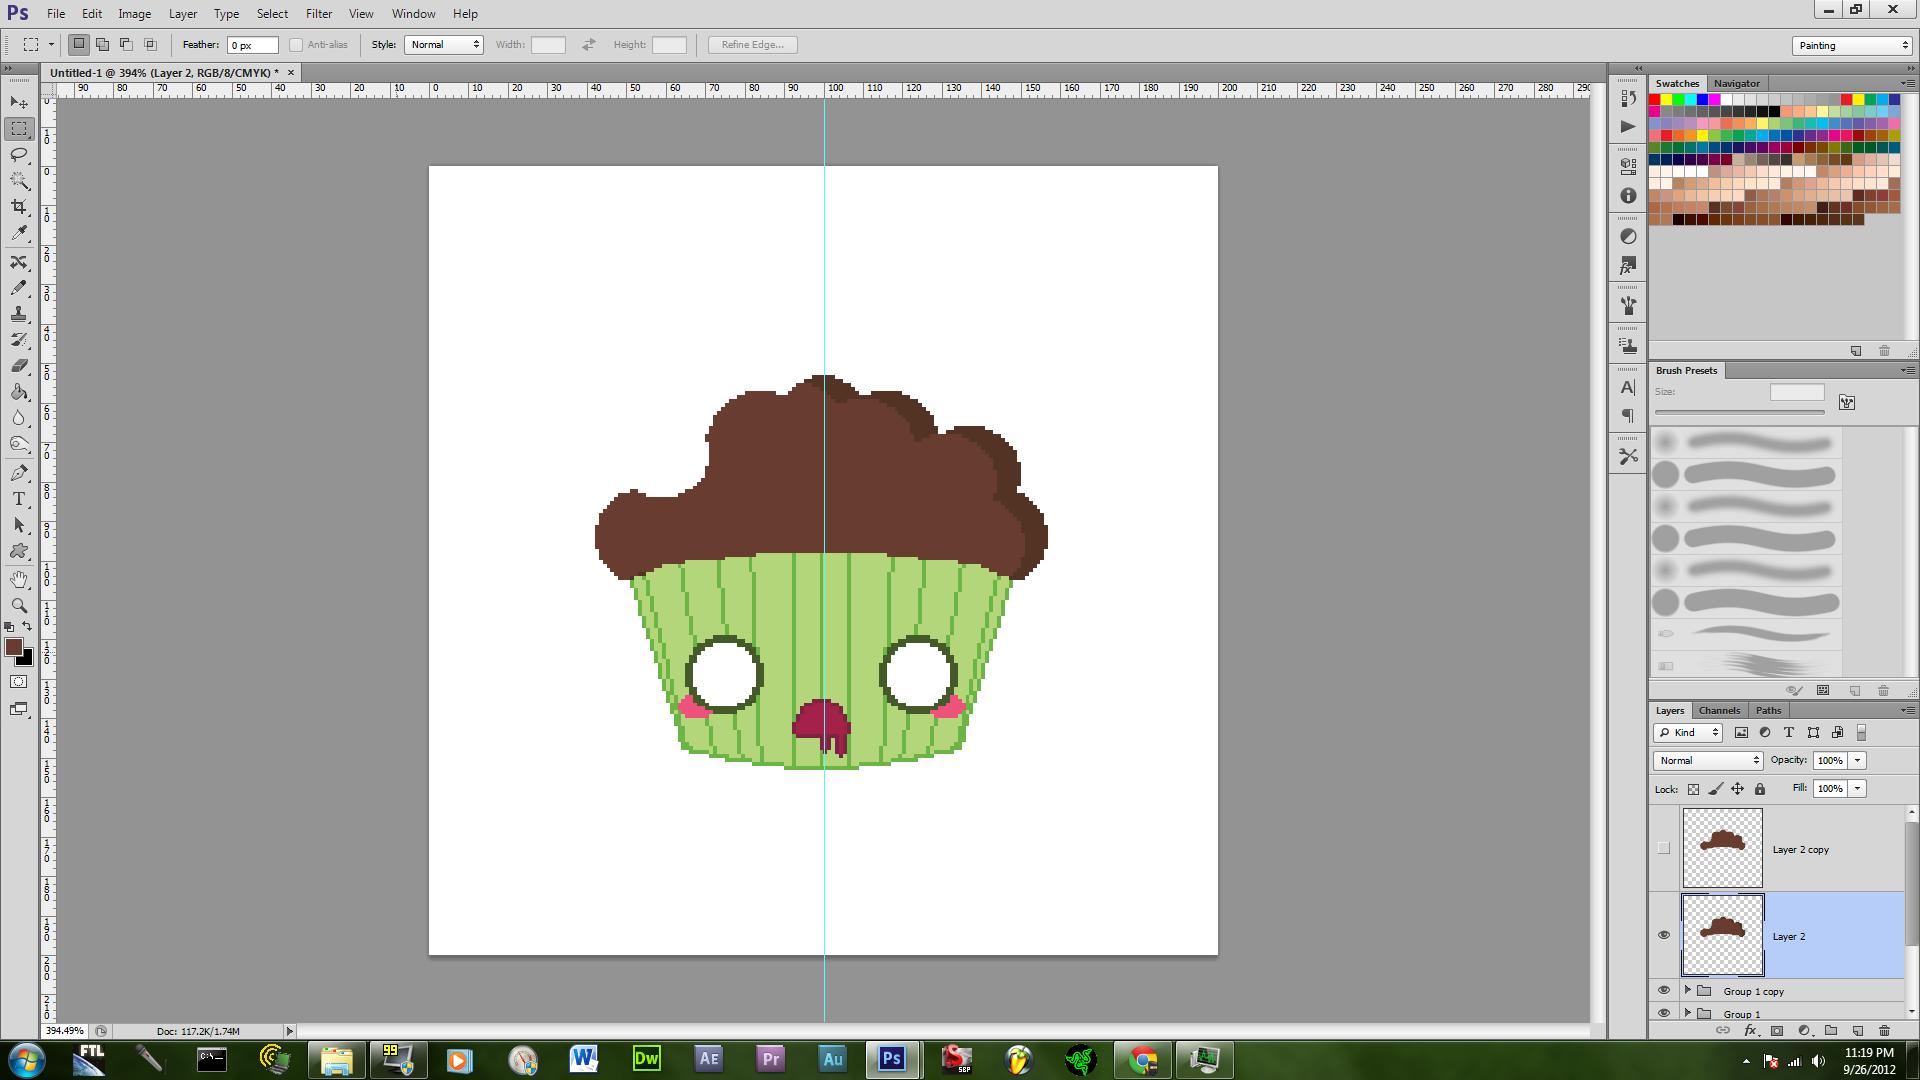
Task: Open the Opacity slider dropdown arrow
Action: click(x=1858, y=761)
